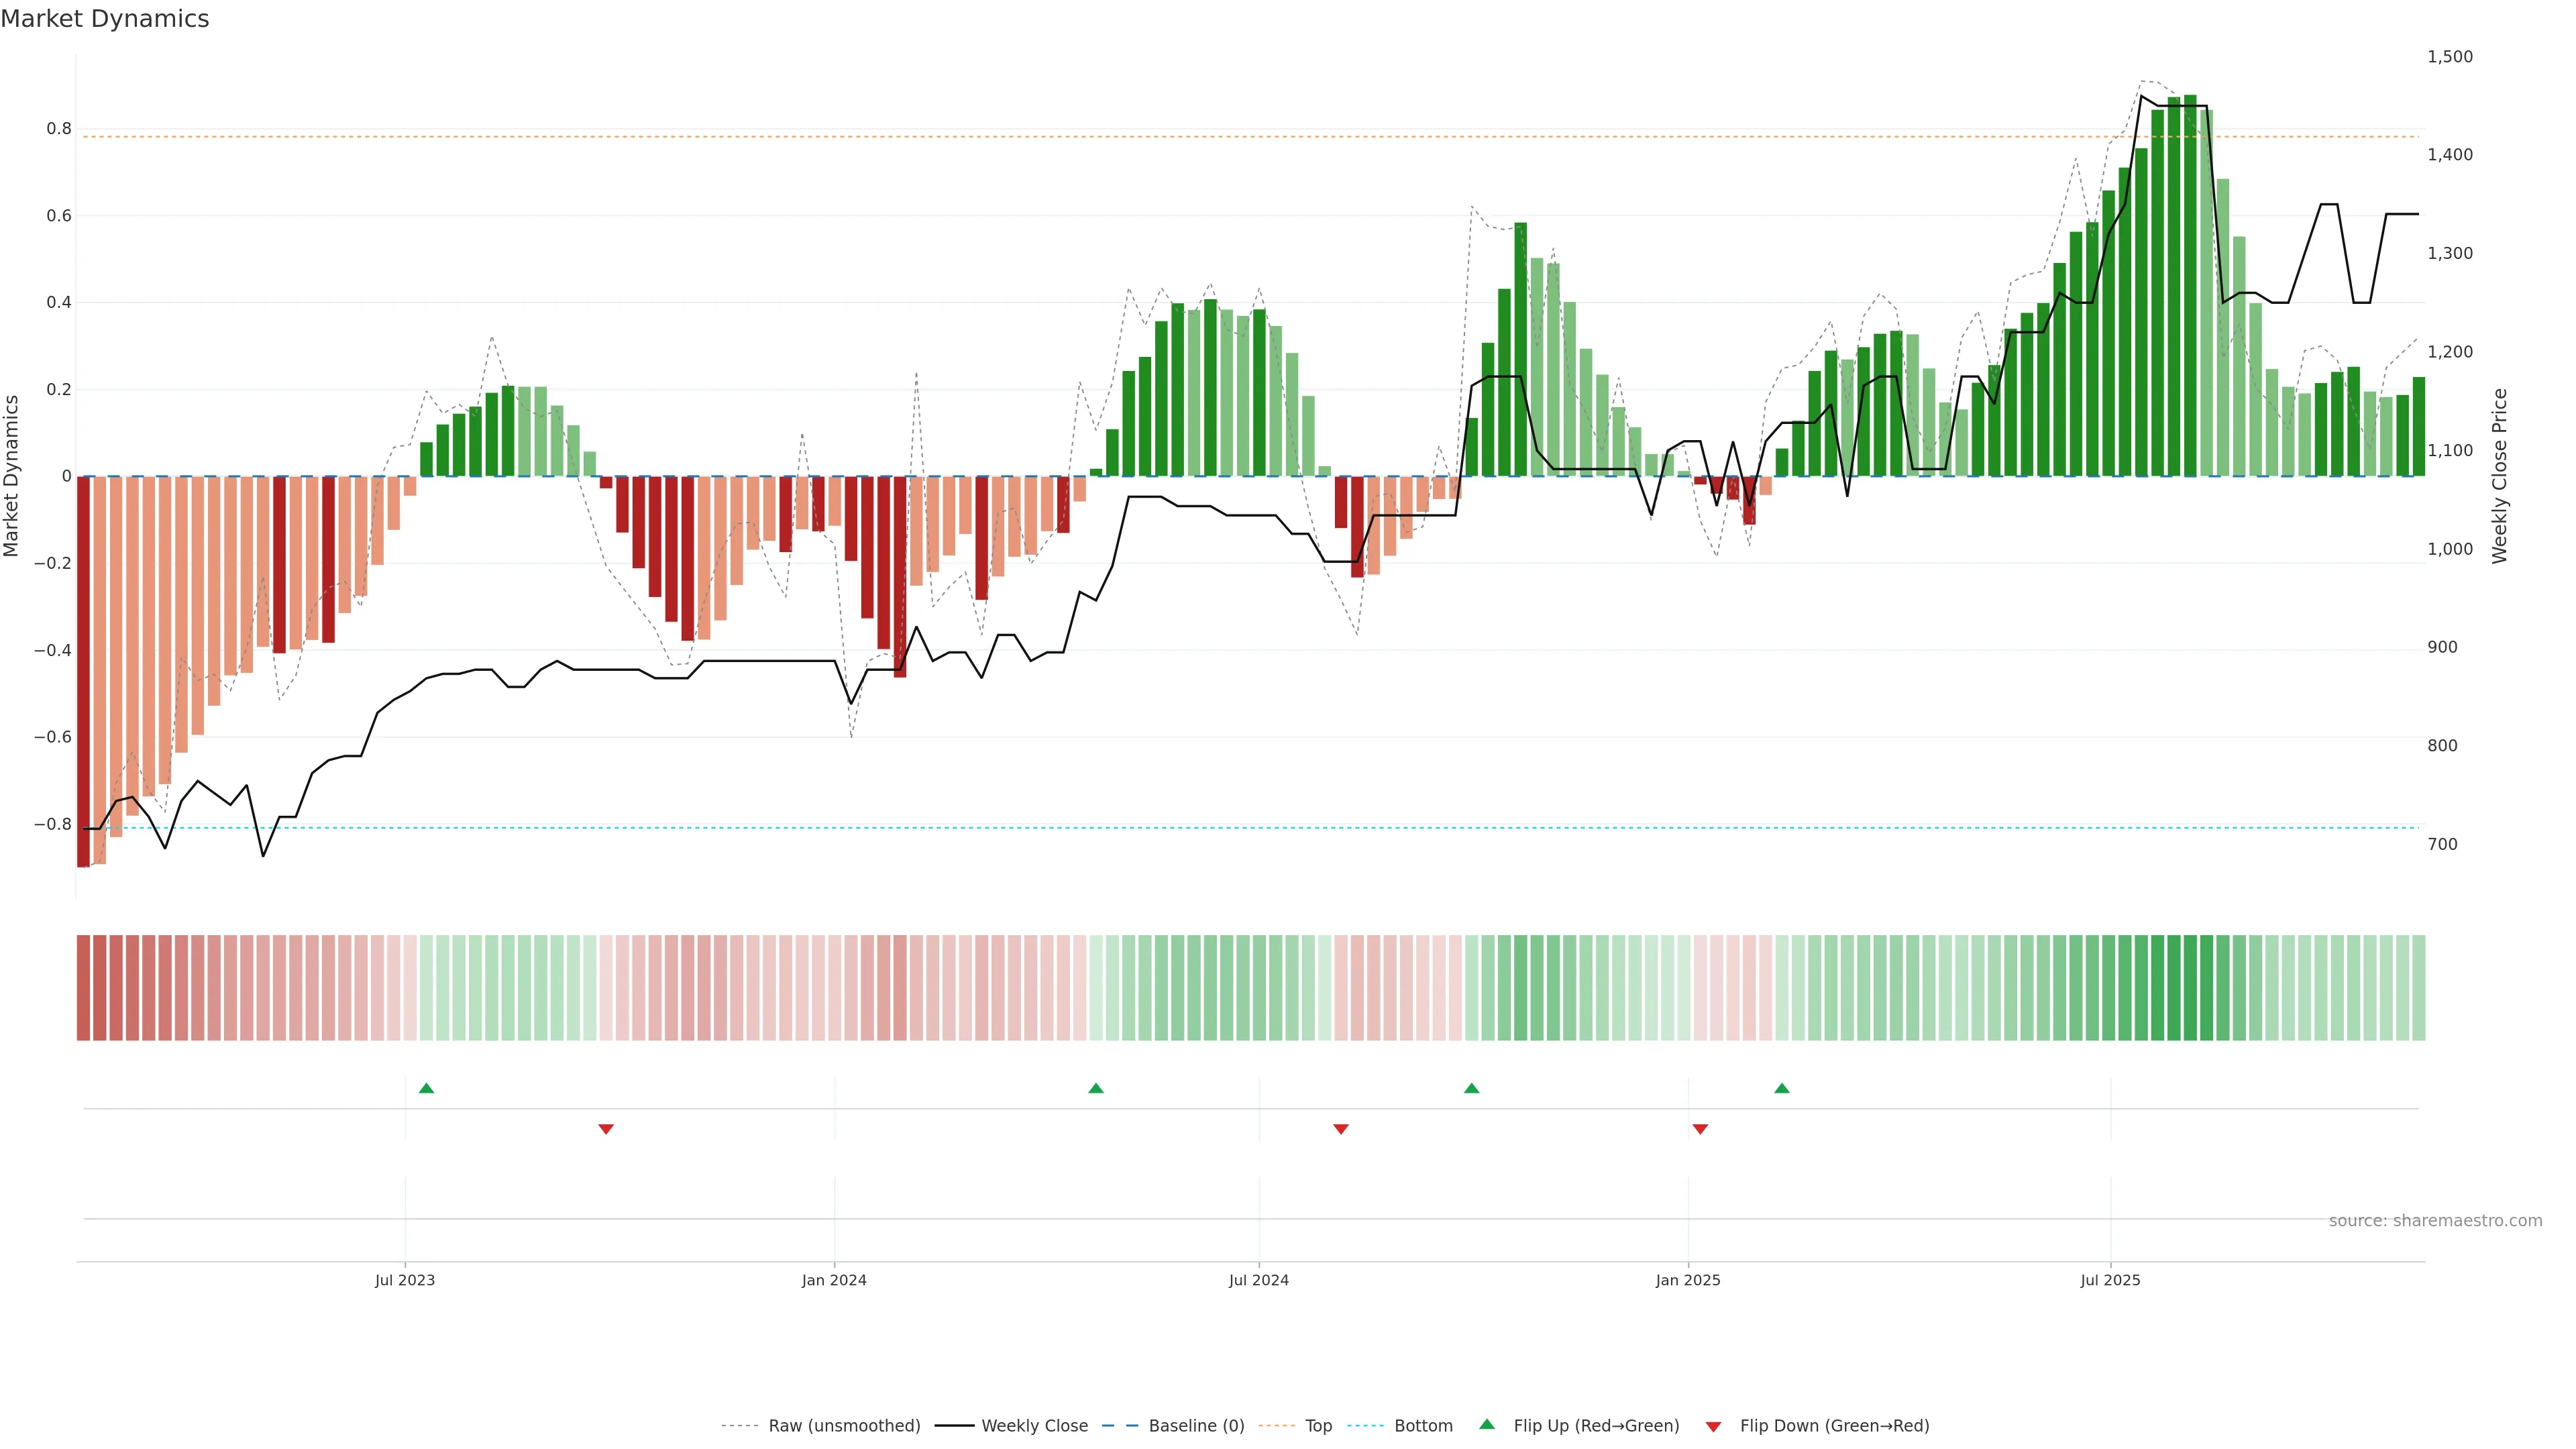Toggle the Flip Down (Green→Red) legend entry
The width and height of the screenshot is (2576, 1449).
(1834, 1426)
